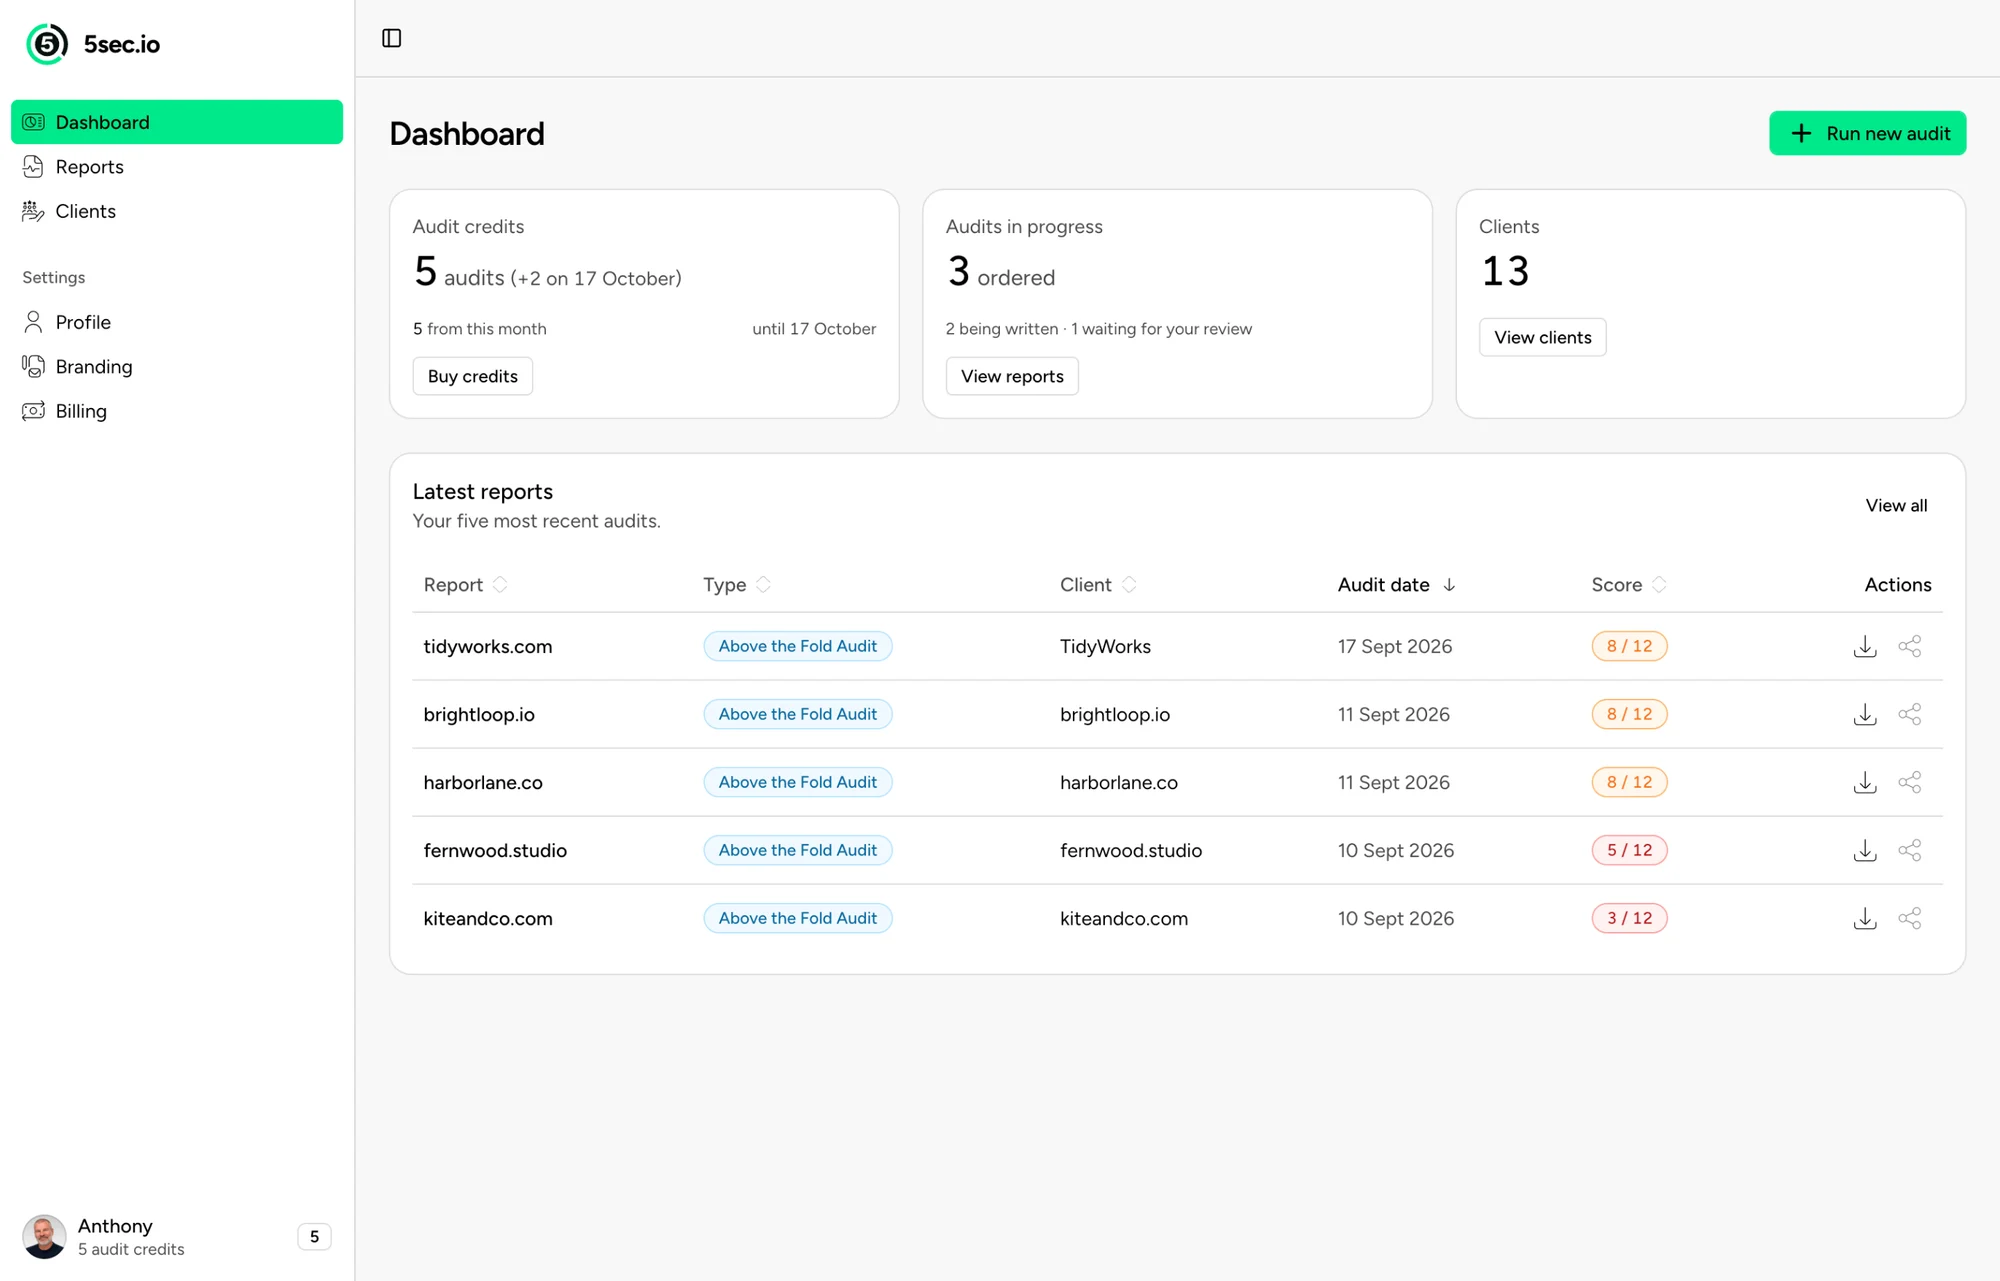This screenshot has height=1281, width=2000.
Task: Sort table by Type column
Action: coord(737,585)
